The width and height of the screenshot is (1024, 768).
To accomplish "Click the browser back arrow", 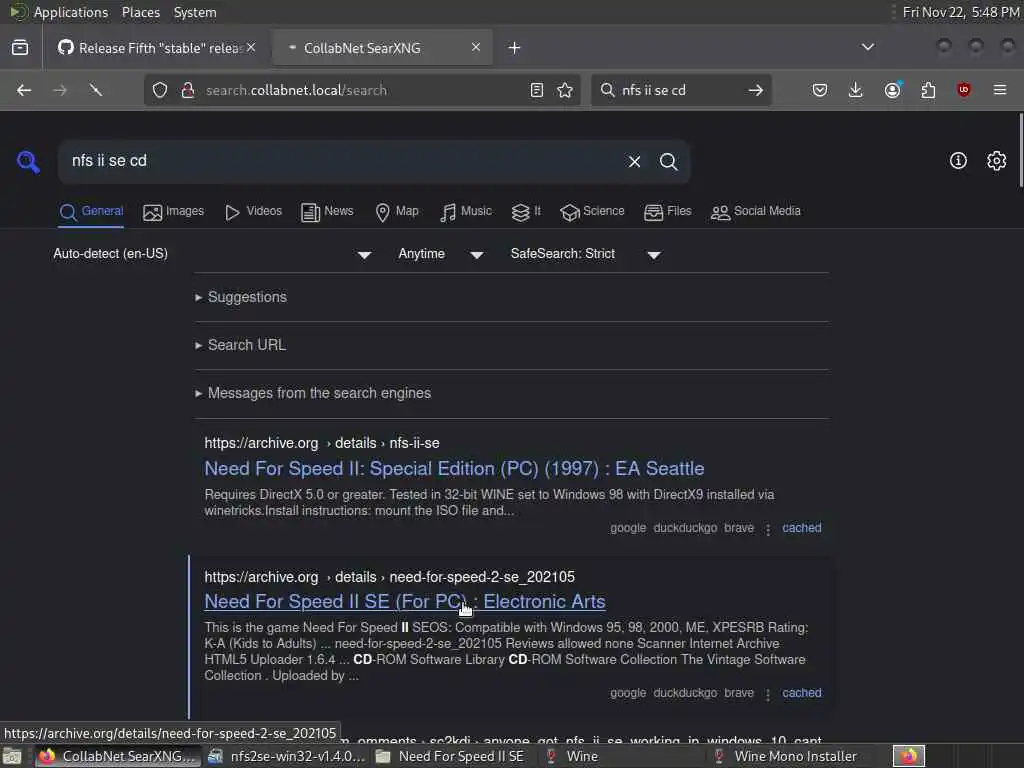I will pyautogui.click(x=24, y=90).
